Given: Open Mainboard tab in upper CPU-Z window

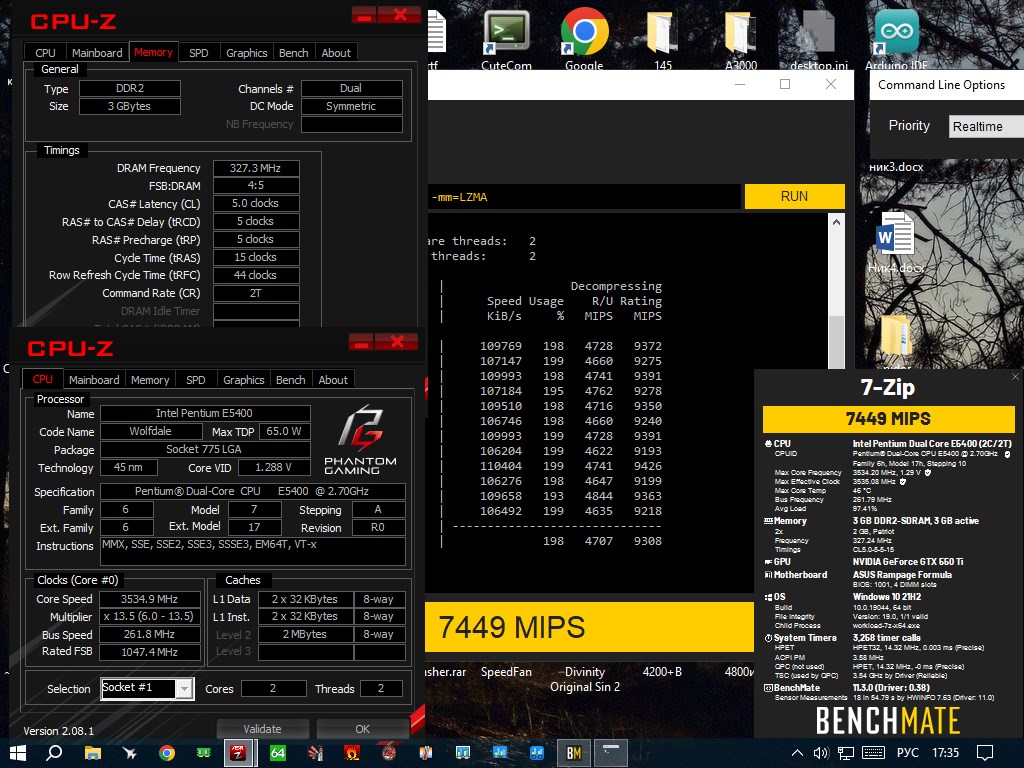Looking at the screenshot, I should point(97,53).
